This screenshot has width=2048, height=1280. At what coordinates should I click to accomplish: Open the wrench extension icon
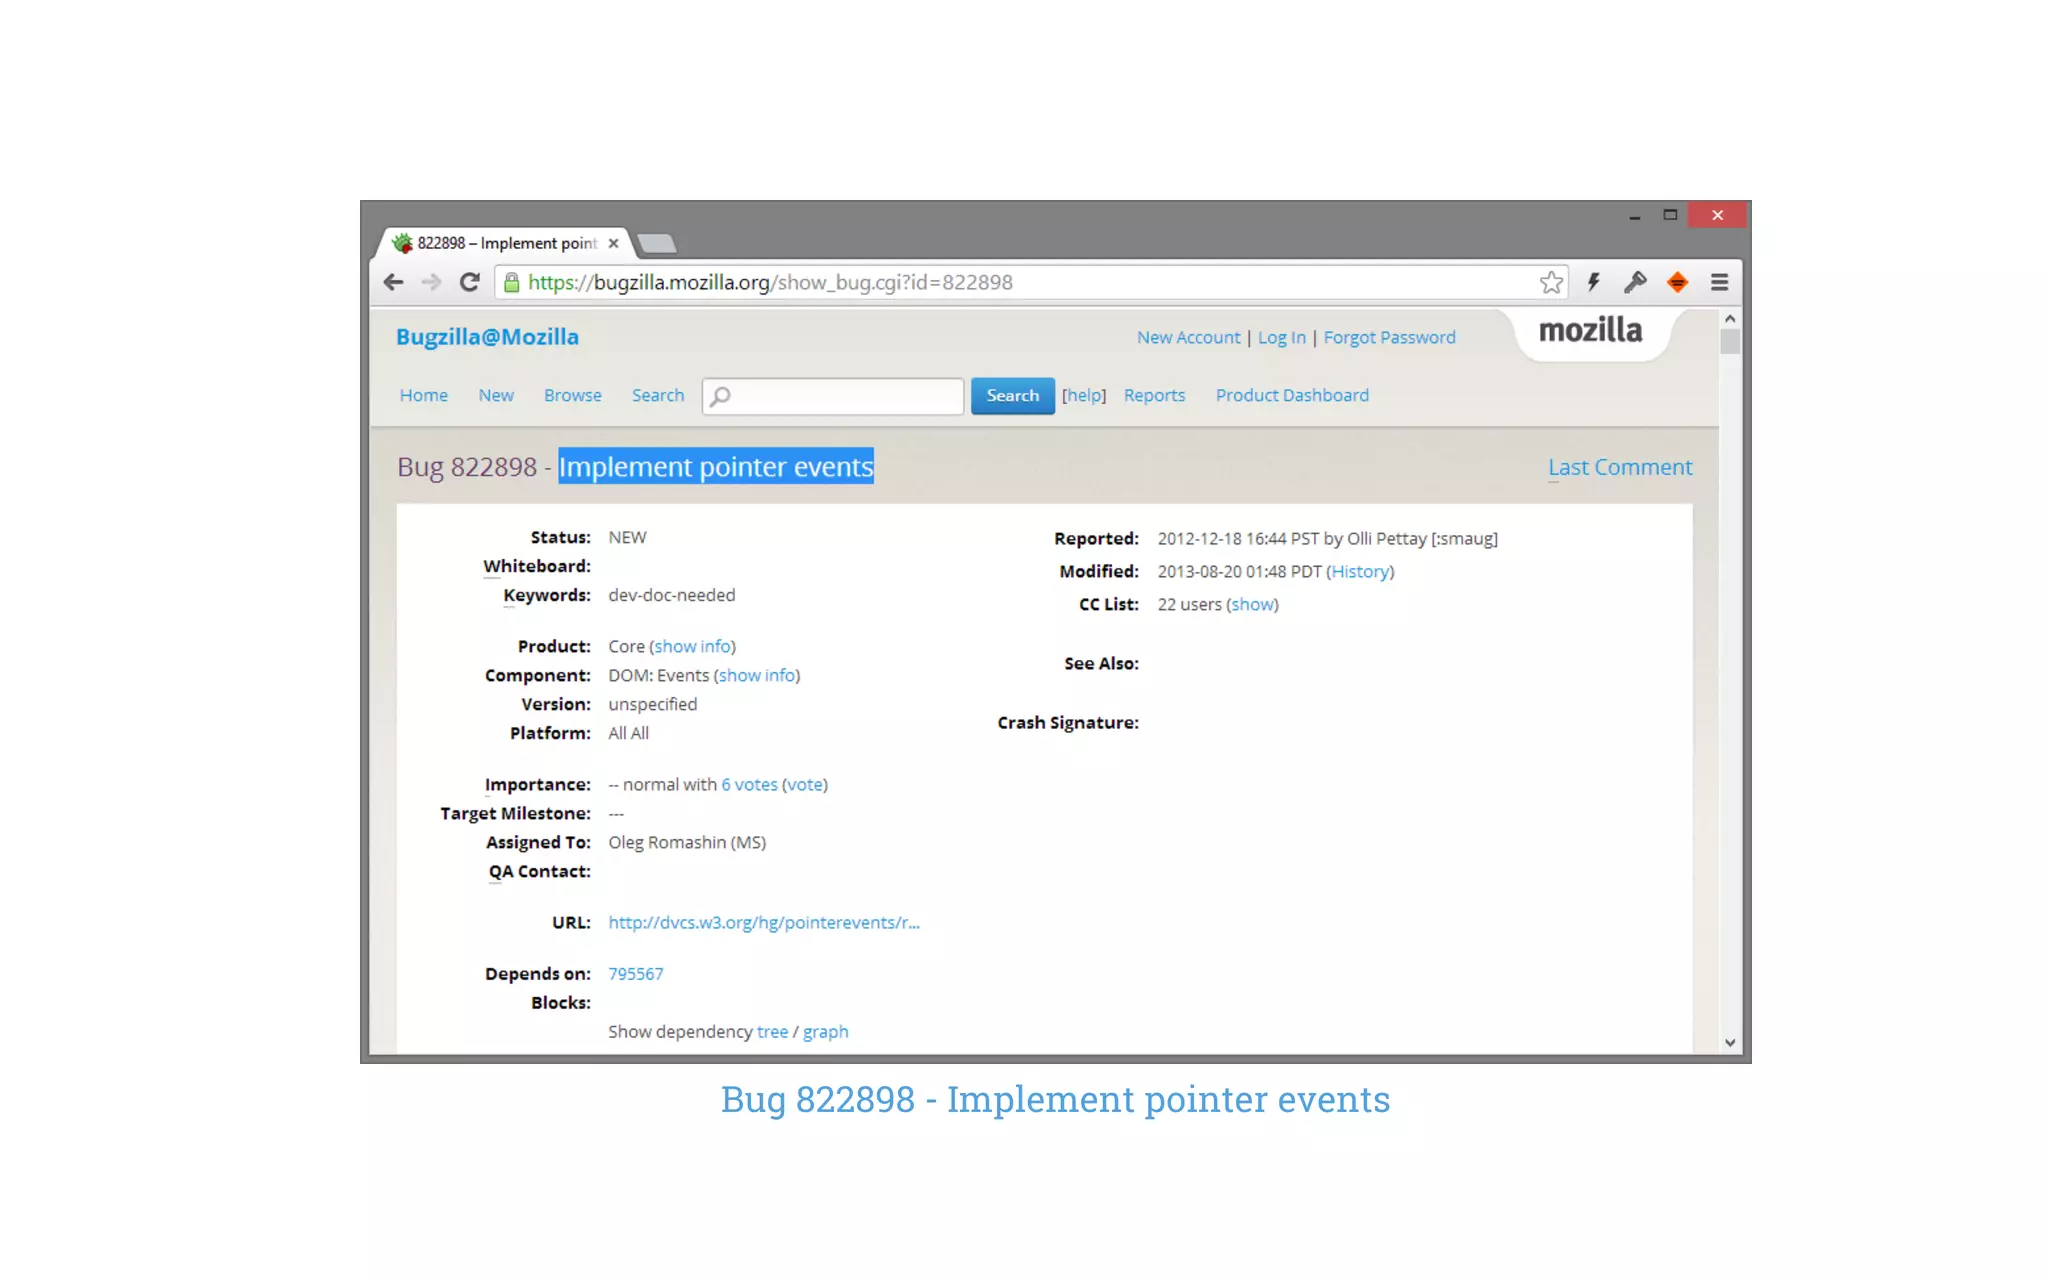click(x=1635, y=282)
